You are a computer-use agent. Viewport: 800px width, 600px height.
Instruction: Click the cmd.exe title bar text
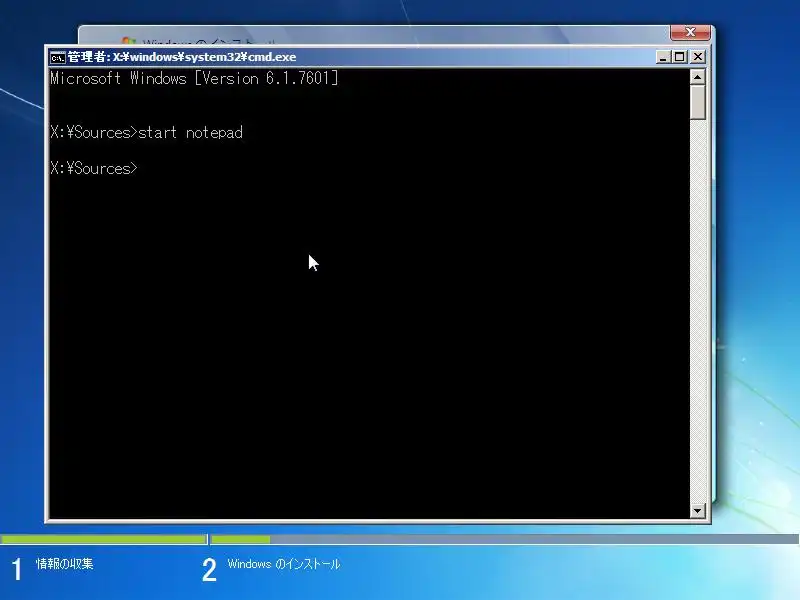pos(182,57)
